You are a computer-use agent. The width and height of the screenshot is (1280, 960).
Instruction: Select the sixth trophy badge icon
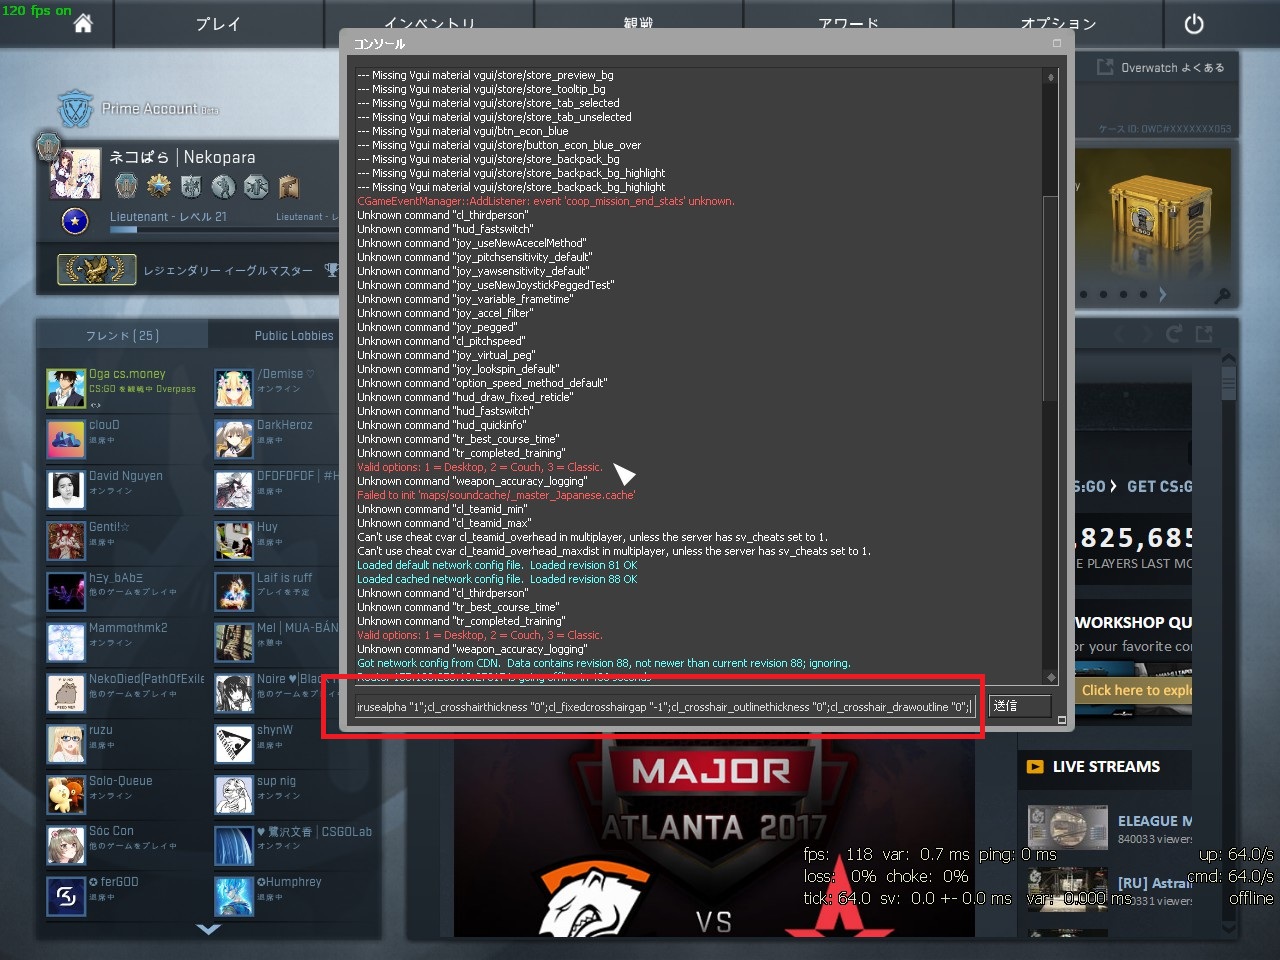click(x=289, y=186)
